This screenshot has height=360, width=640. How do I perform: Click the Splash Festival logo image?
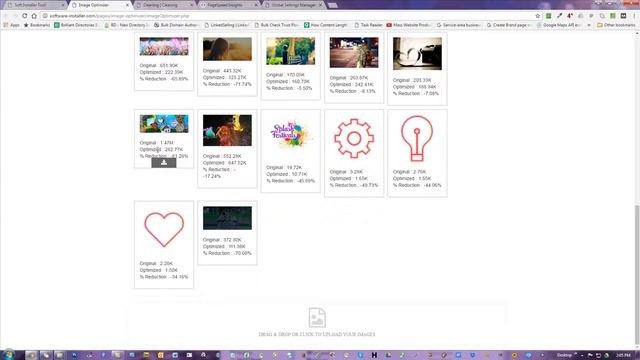291,135
